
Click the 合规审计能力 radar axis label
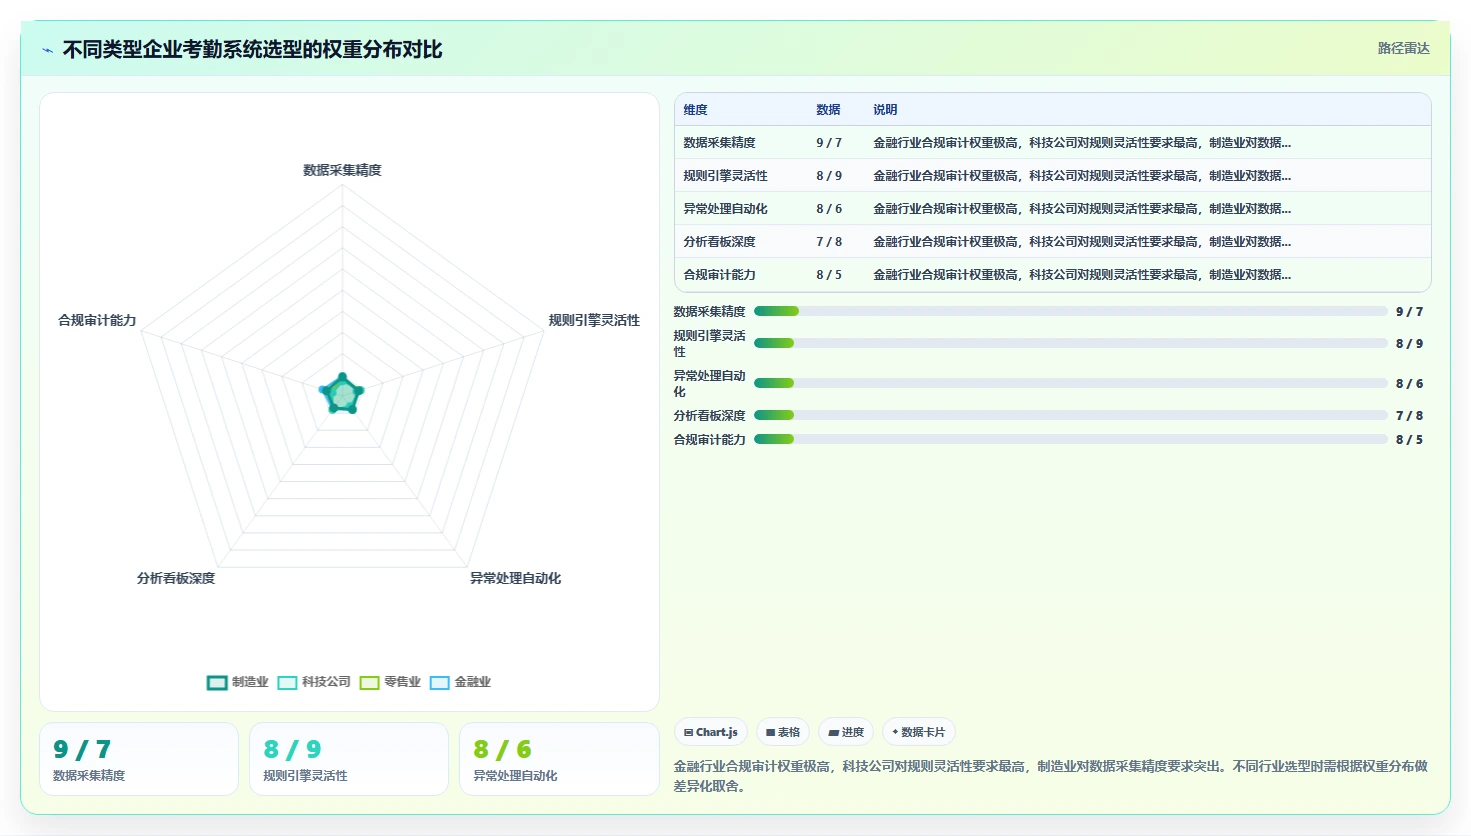(97, 320)
